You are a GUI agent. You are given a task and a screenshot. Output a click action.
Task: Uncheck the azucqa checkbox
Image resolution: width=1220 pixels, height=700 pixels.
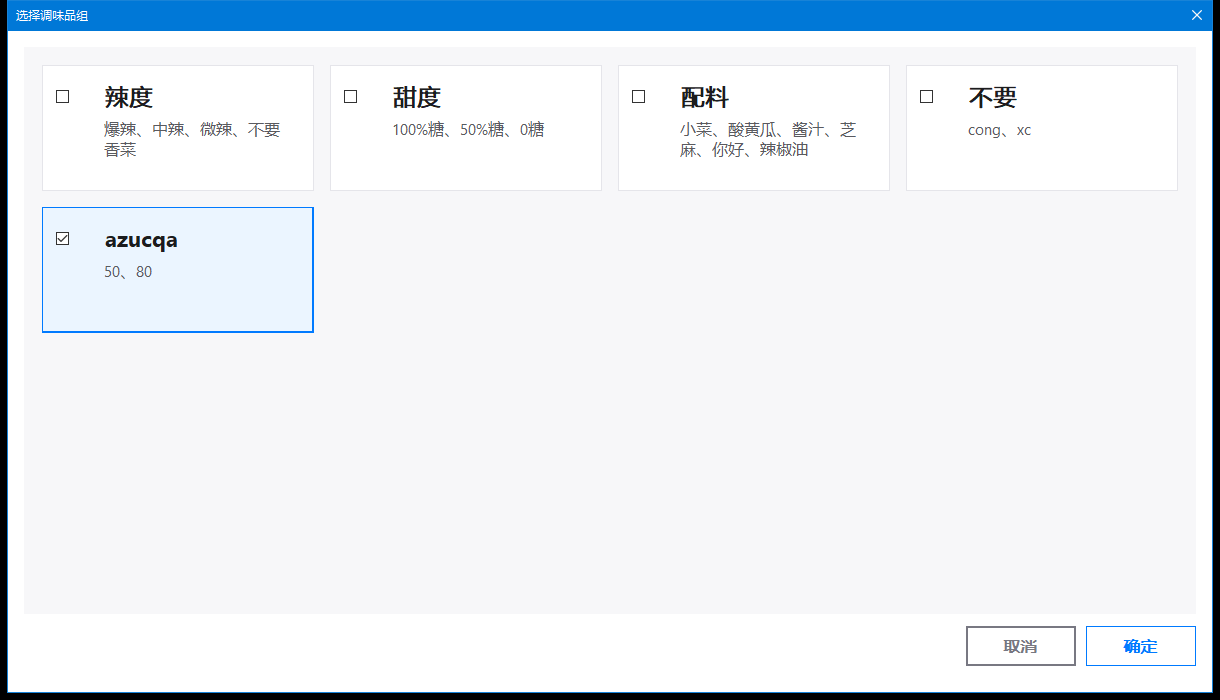coord(62,239)
